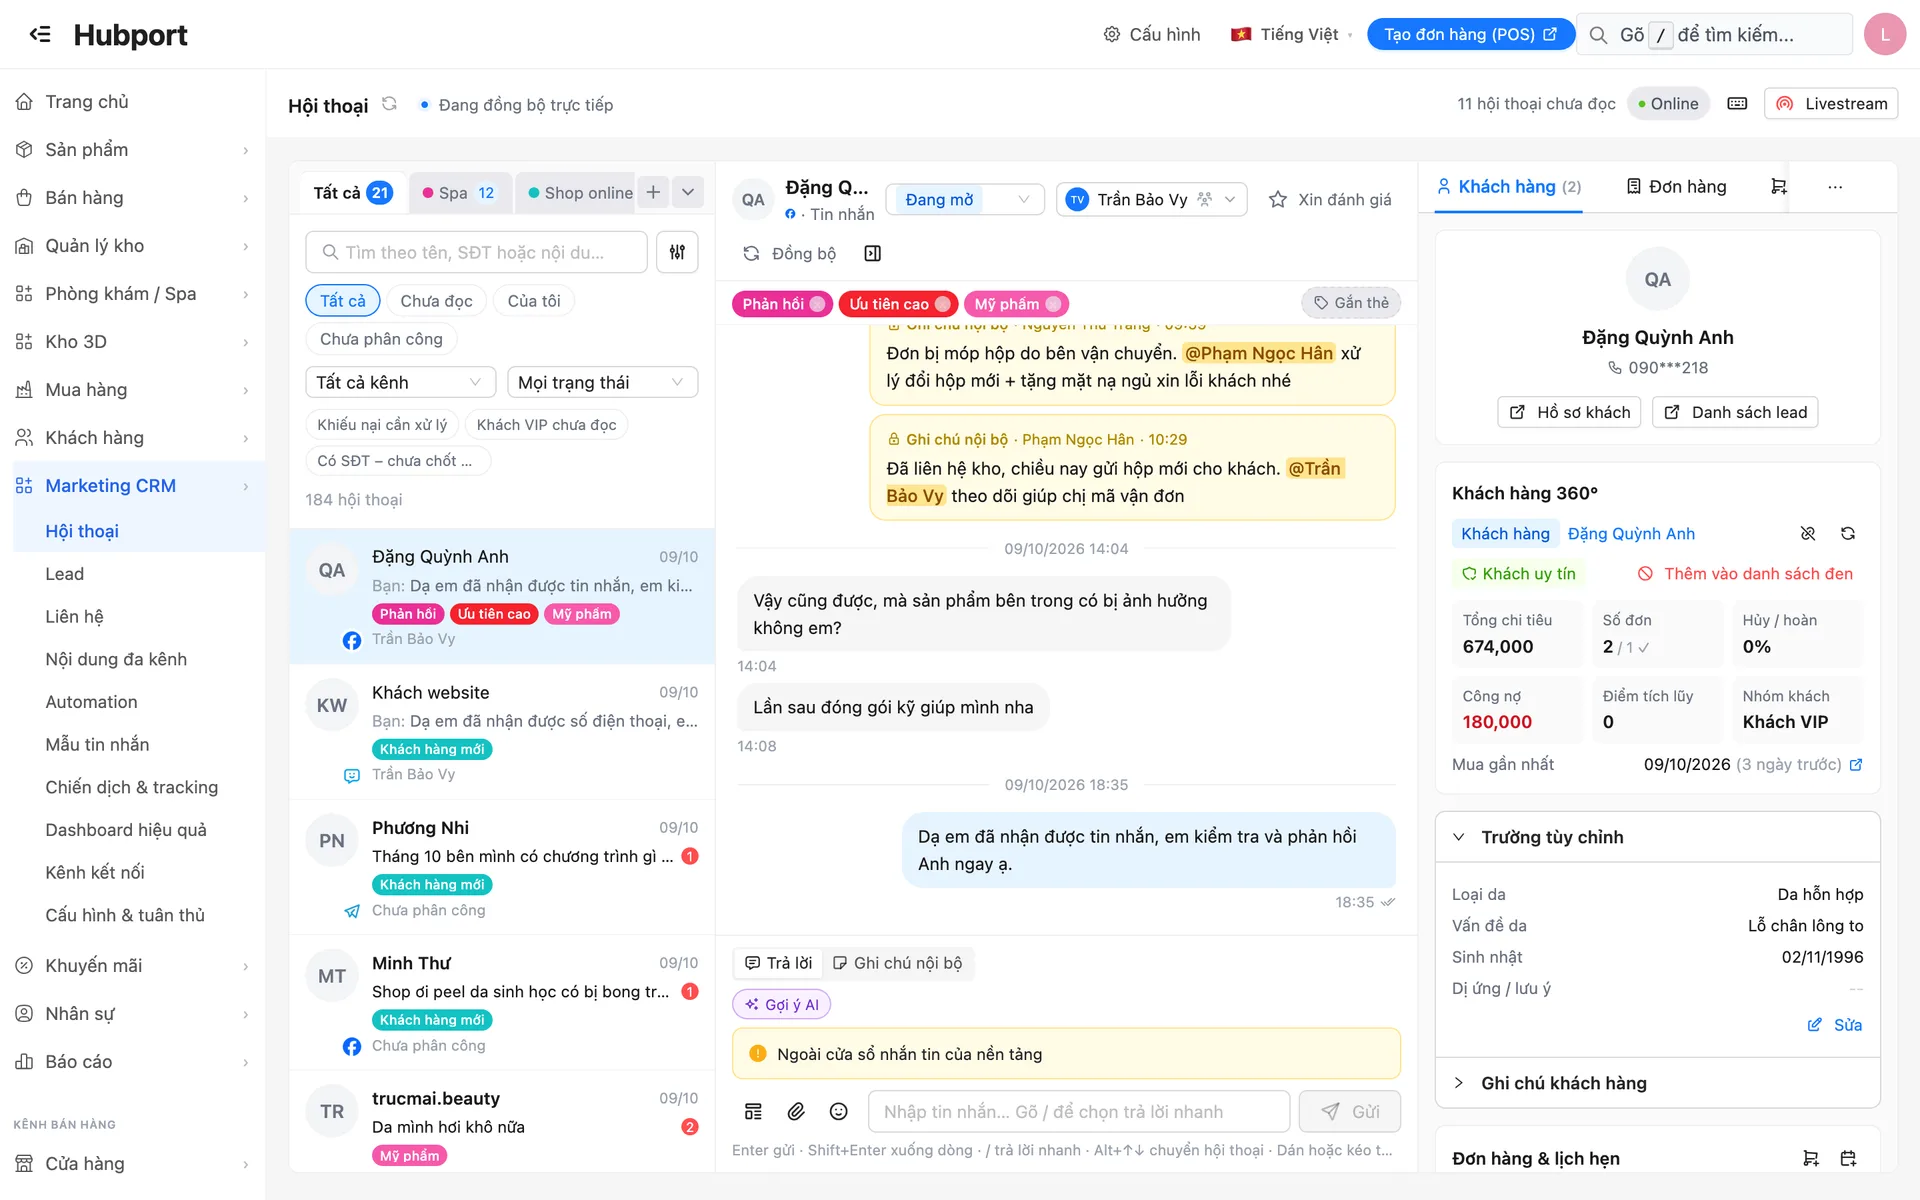Switch to Ghi chú nội bộ tab

point(897,963)
